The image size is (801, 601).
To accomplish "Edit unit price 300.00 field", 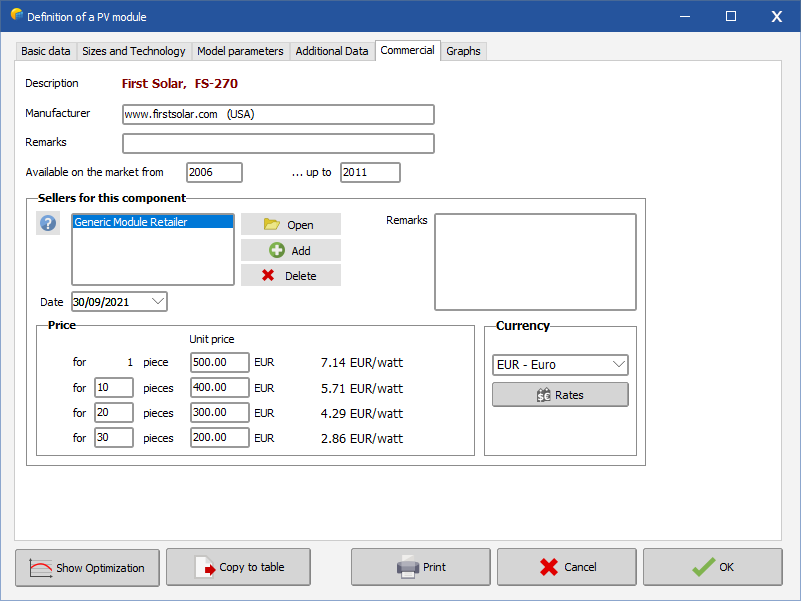I will click(x=220, y=412).
